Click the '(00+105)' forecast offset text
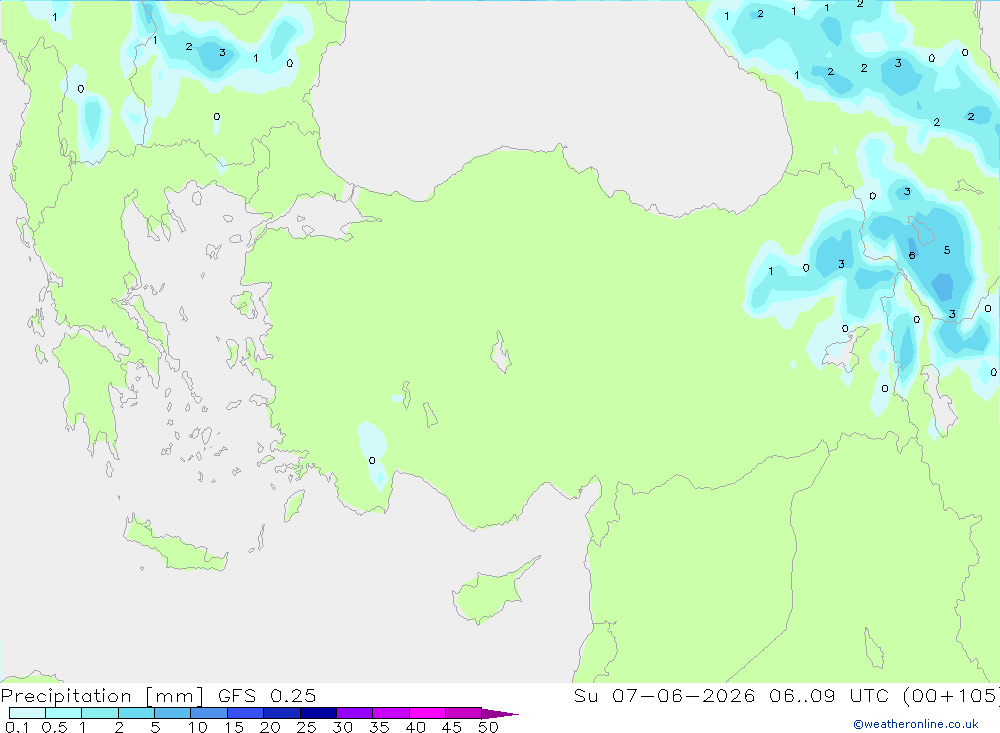Image resolution: width=1000 pixels, height=733 pixels. tap(951, 695)
